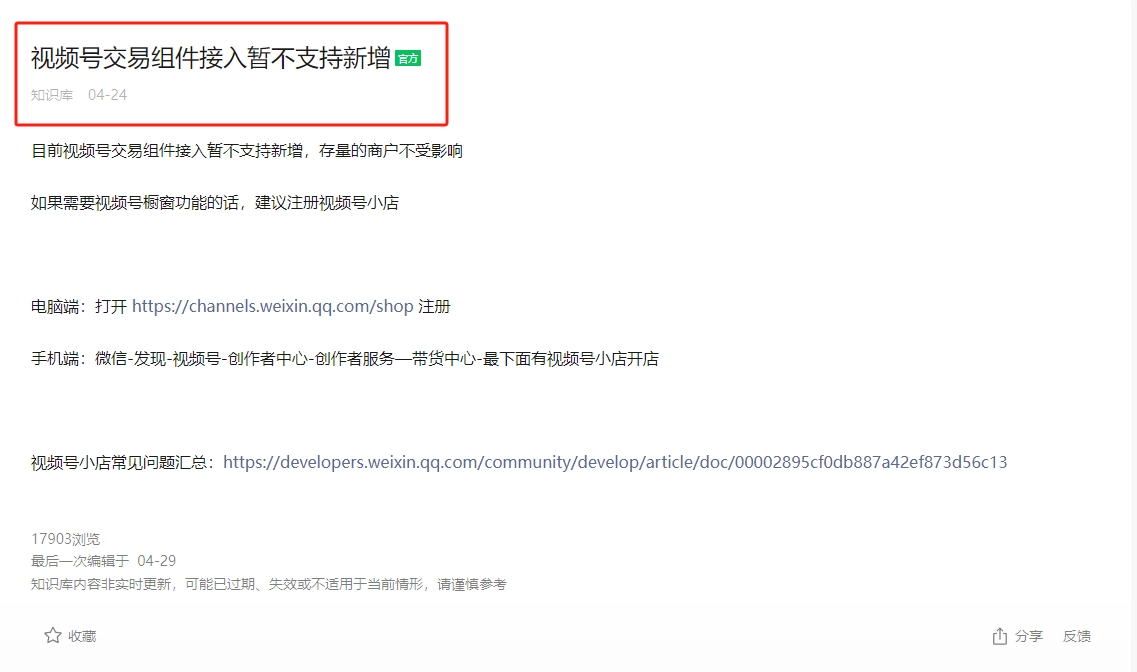Click the share arrow icon
Screen dimensions: 1137x672
999,636
